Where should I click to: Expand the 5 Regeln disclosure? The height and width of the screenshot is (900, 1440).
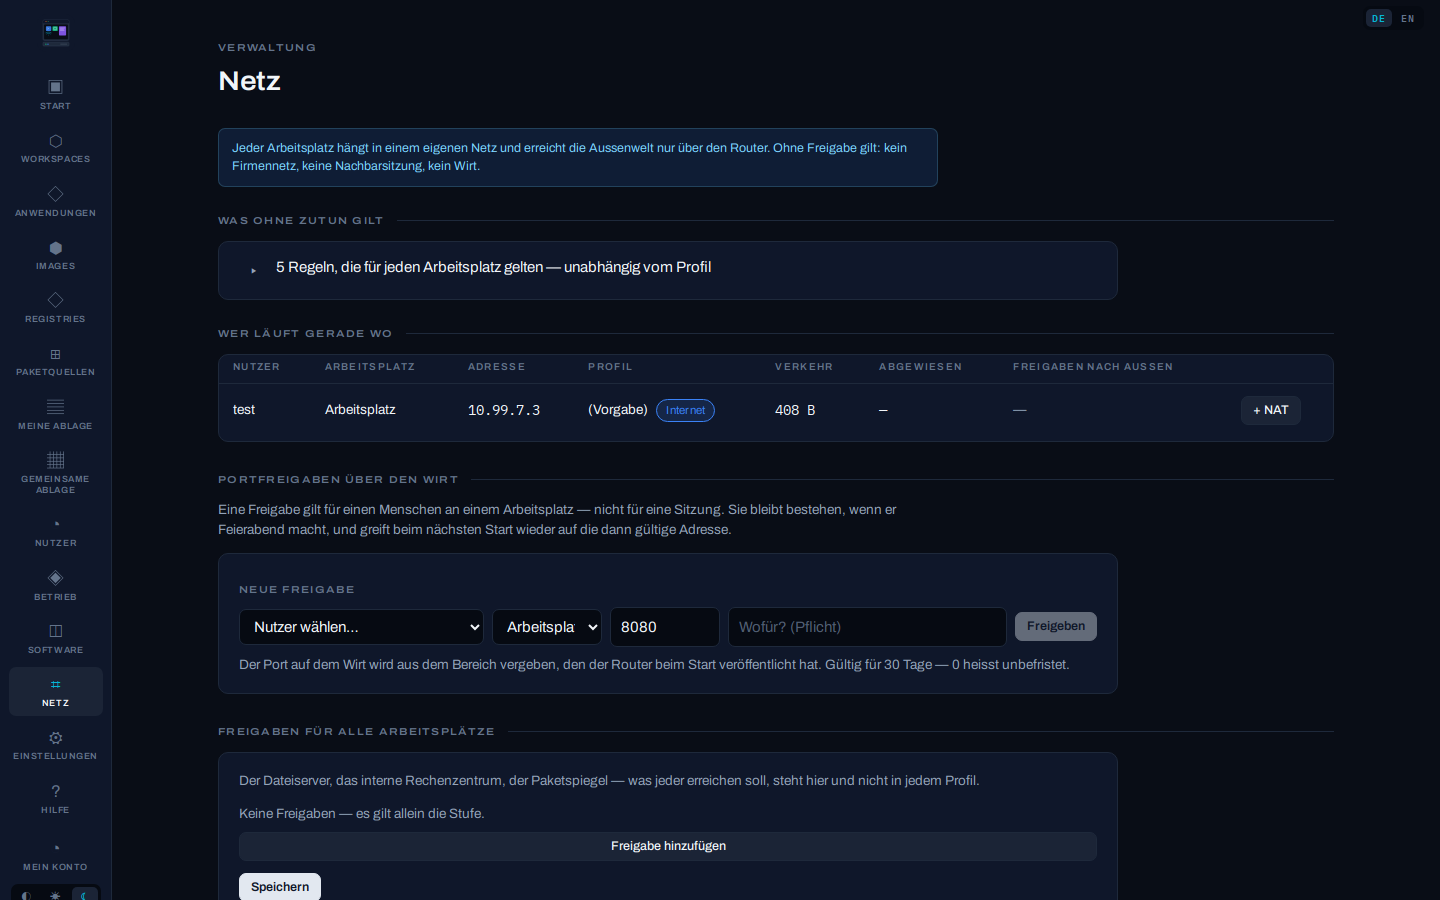[668, 268]
